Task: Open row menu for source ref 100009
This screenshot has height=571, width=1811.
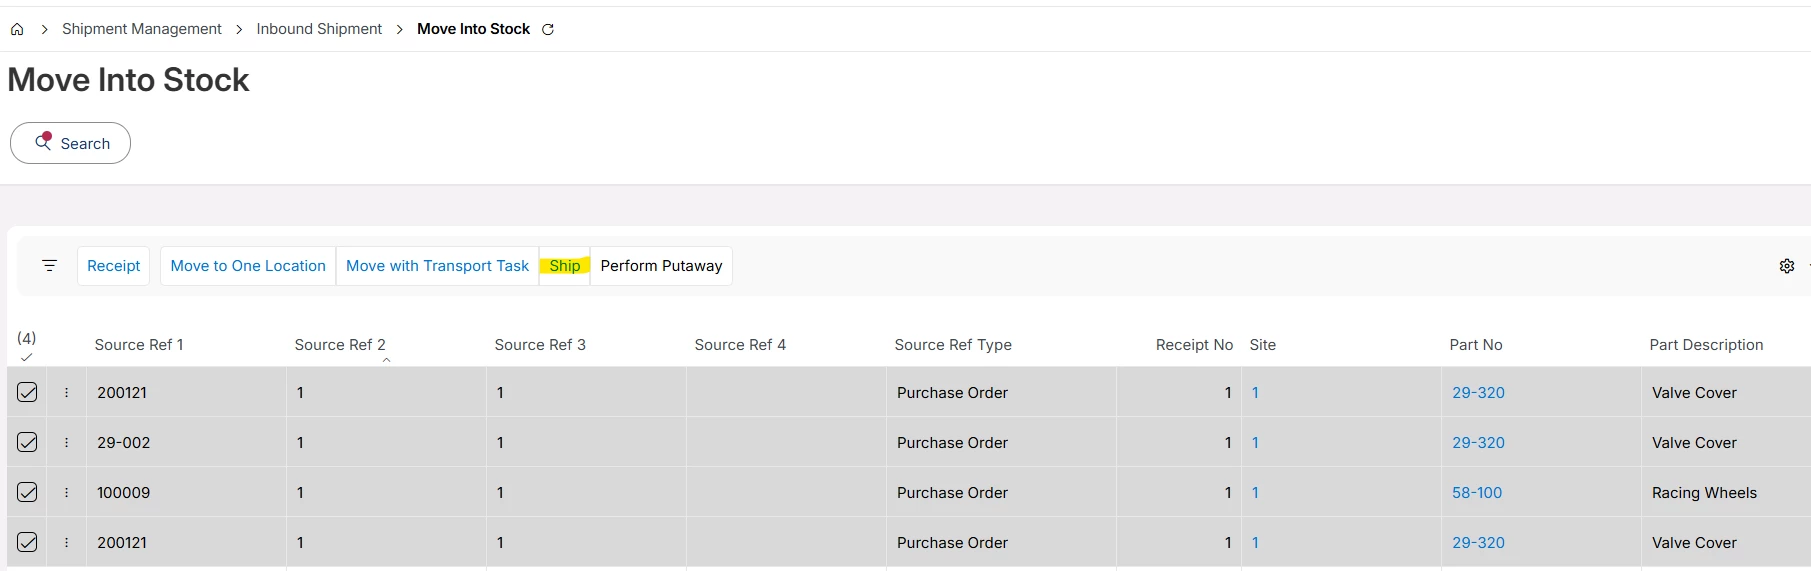Action: (67, 492)
